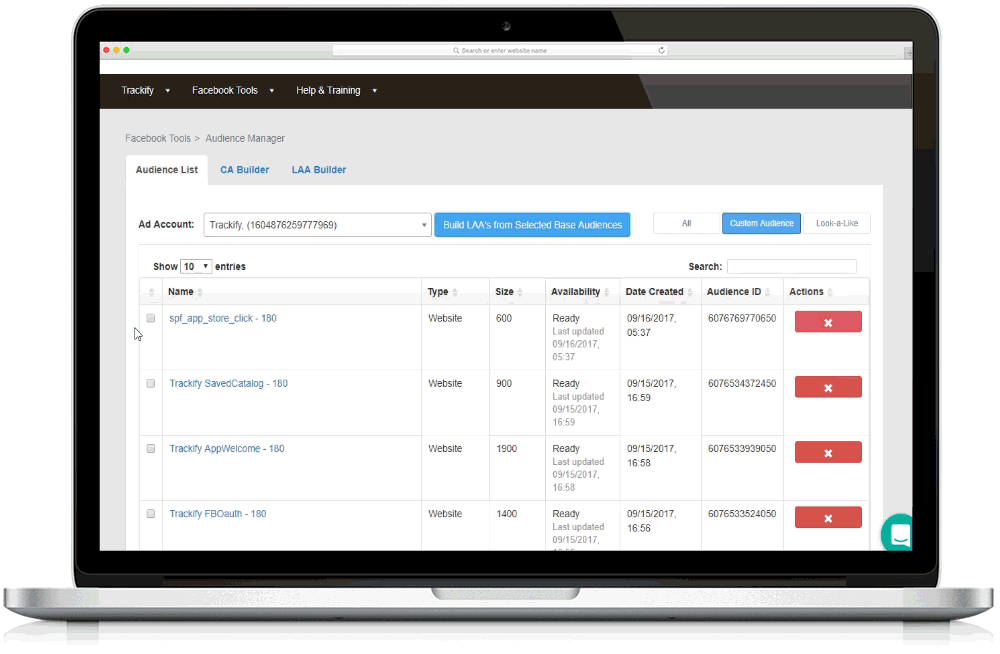Expand the Facebook Tools menu
The height and width of the screenshot is (654, 1000).
coord(233,91)
